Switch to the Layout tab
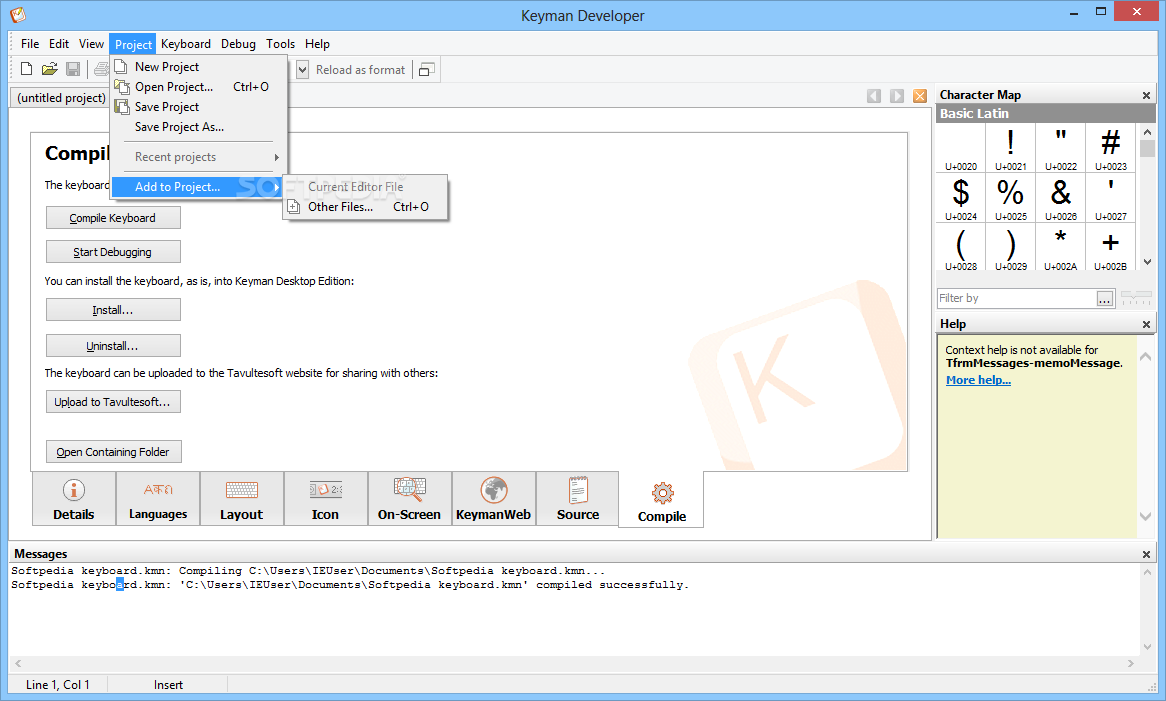1166x701 pixels. tap(242, 499)
